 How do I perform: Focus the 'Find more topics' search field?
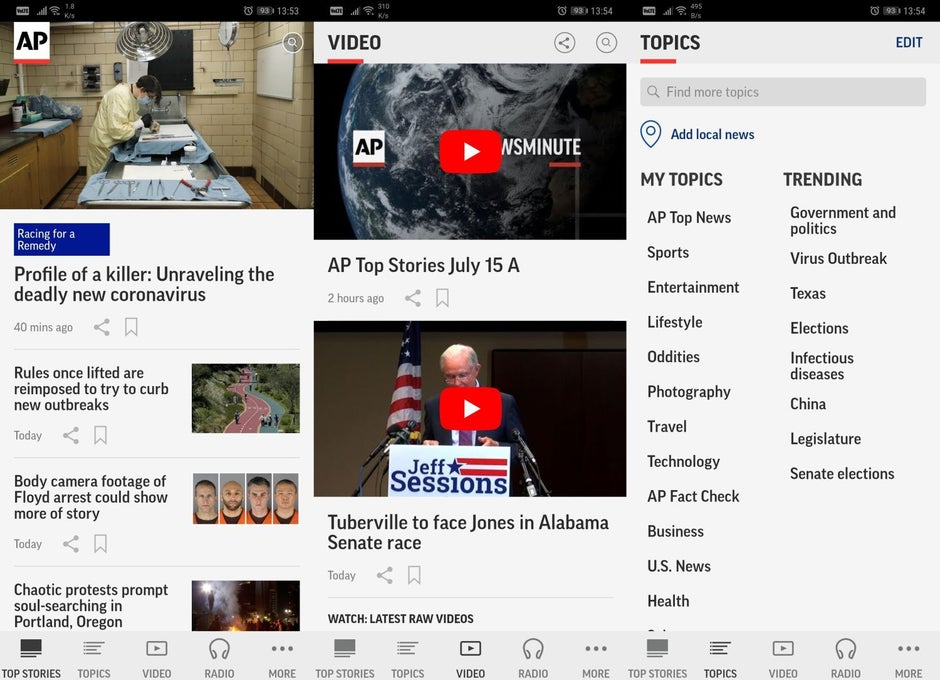click(783, 92)
